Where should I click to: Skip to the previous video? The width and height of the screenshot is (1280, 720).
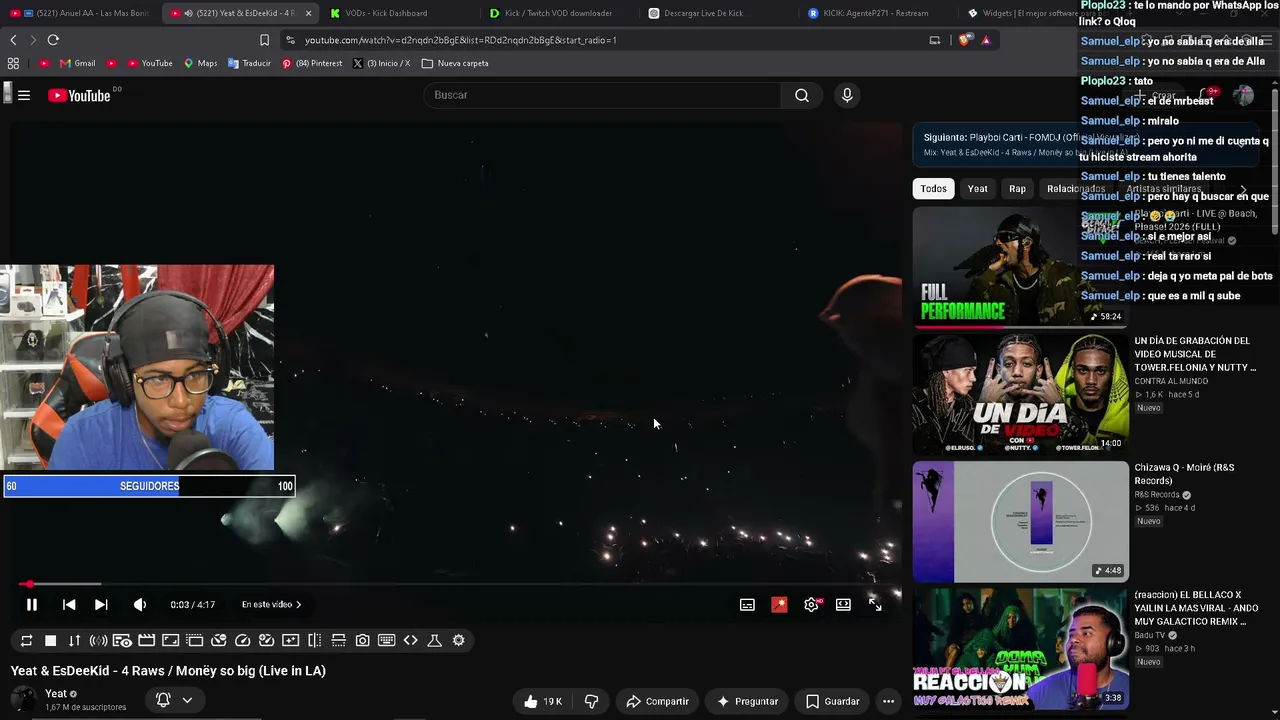69,605
